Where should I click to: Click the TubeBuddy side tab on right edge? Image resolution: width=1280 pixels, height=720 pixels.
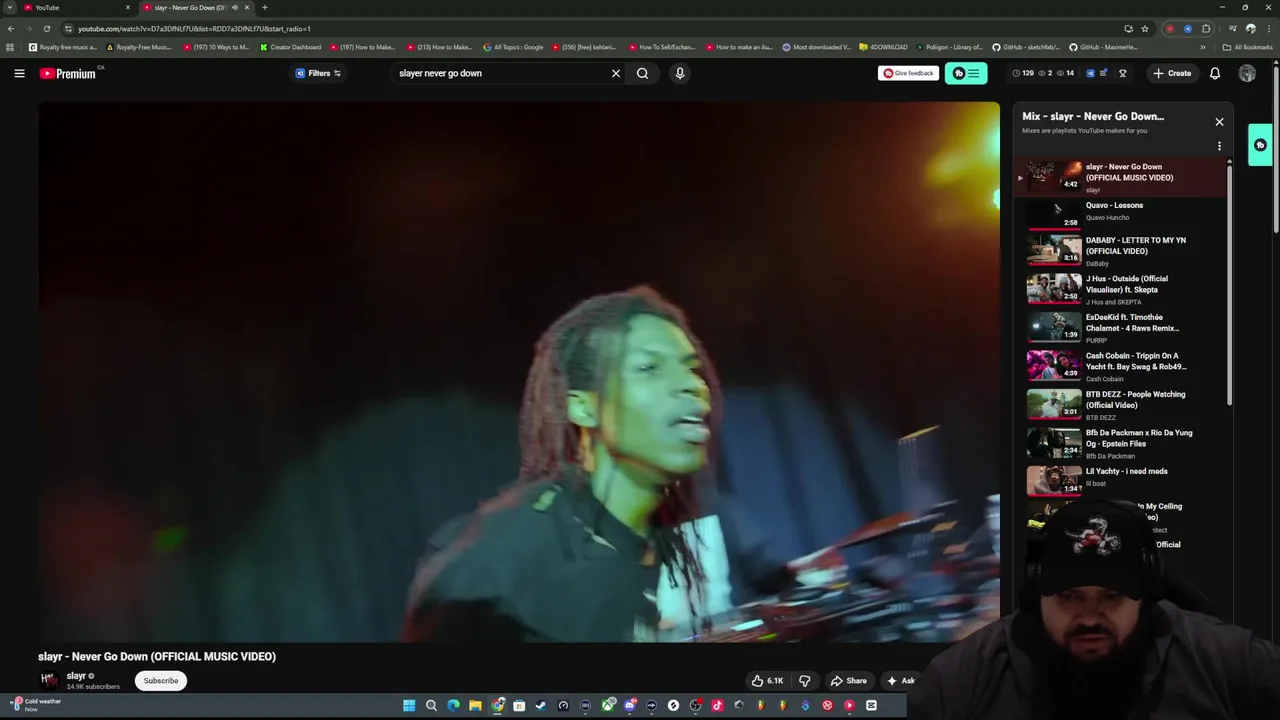coord(1261,145)
